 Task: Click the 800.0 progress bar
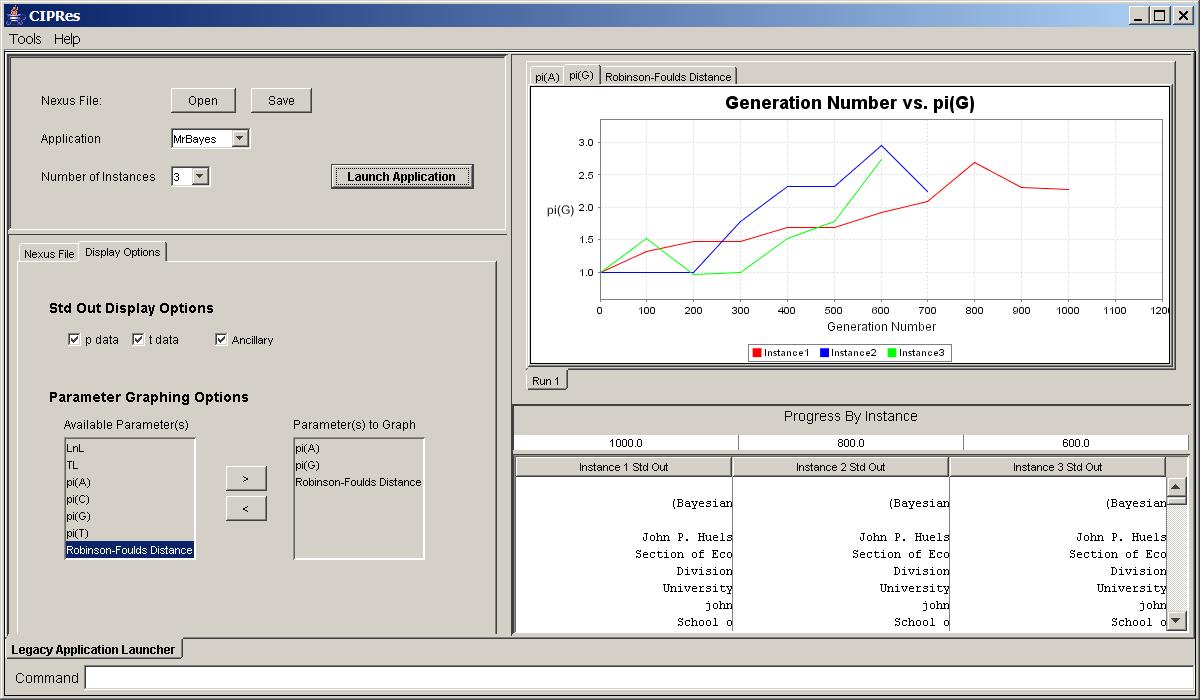pos(851,443)
